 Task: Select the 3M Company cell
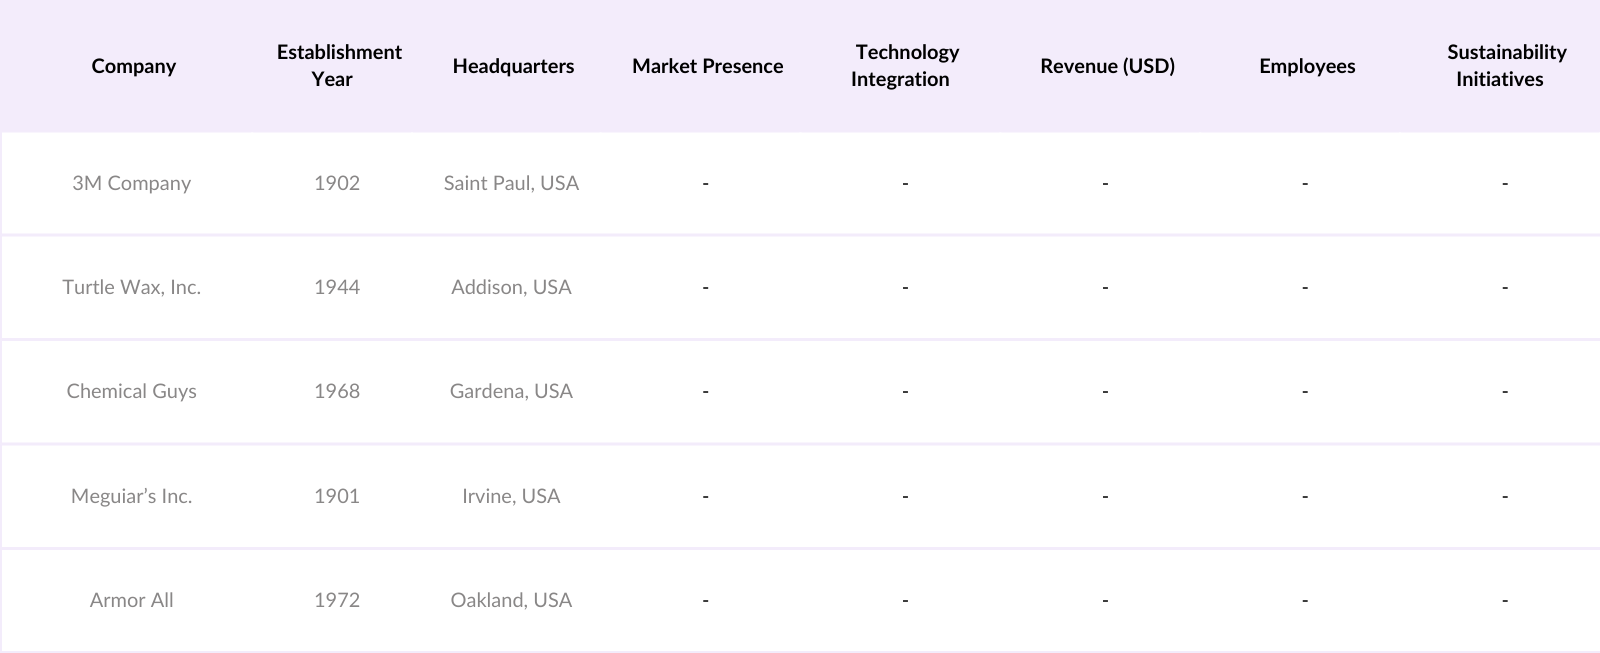point(131,183)
